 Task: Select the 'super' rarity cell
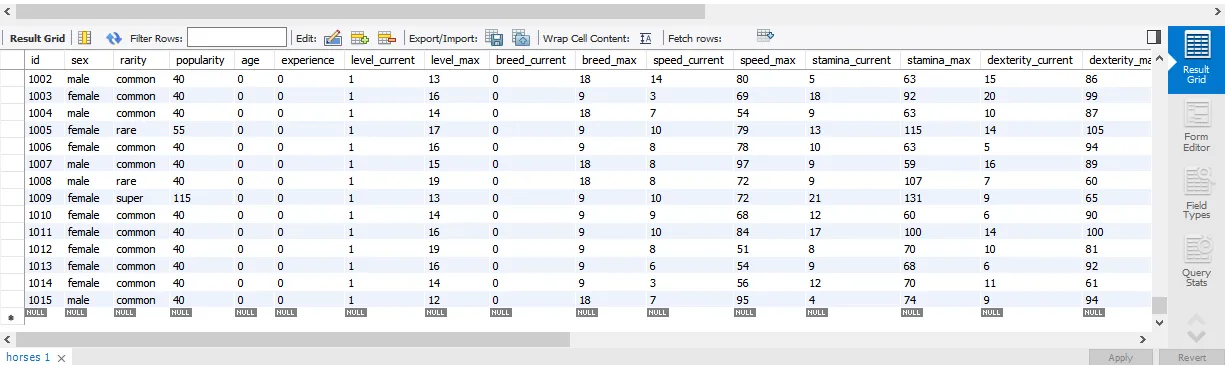[141, 197]
